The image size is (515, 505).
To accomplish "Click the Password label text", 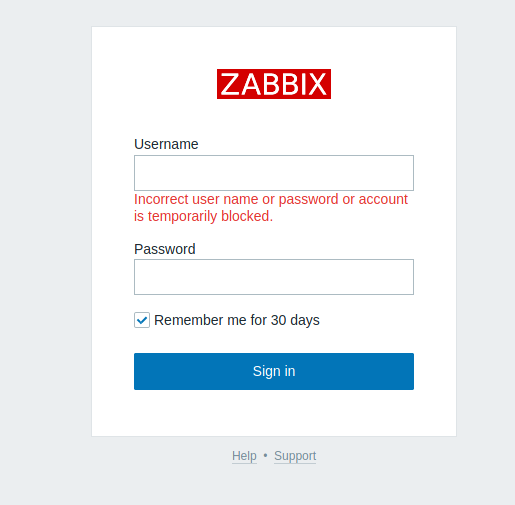I will pos(165,249).
